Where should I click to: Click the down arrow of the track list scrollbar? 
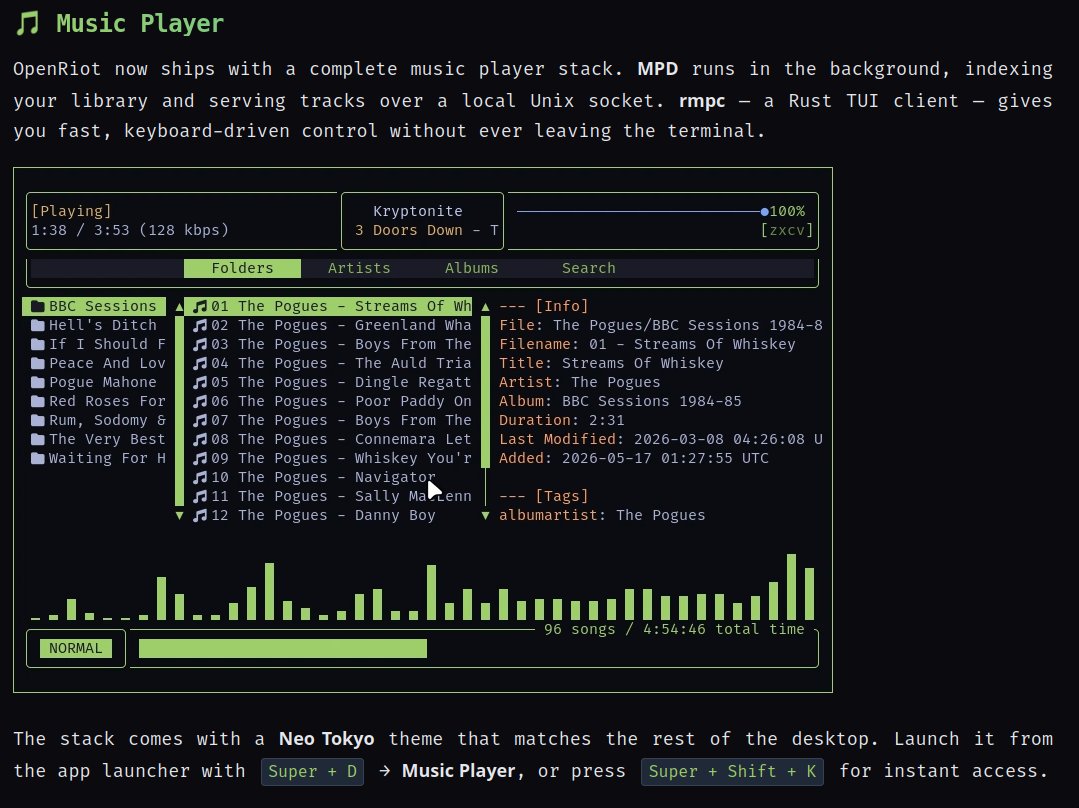click(180, 515)
